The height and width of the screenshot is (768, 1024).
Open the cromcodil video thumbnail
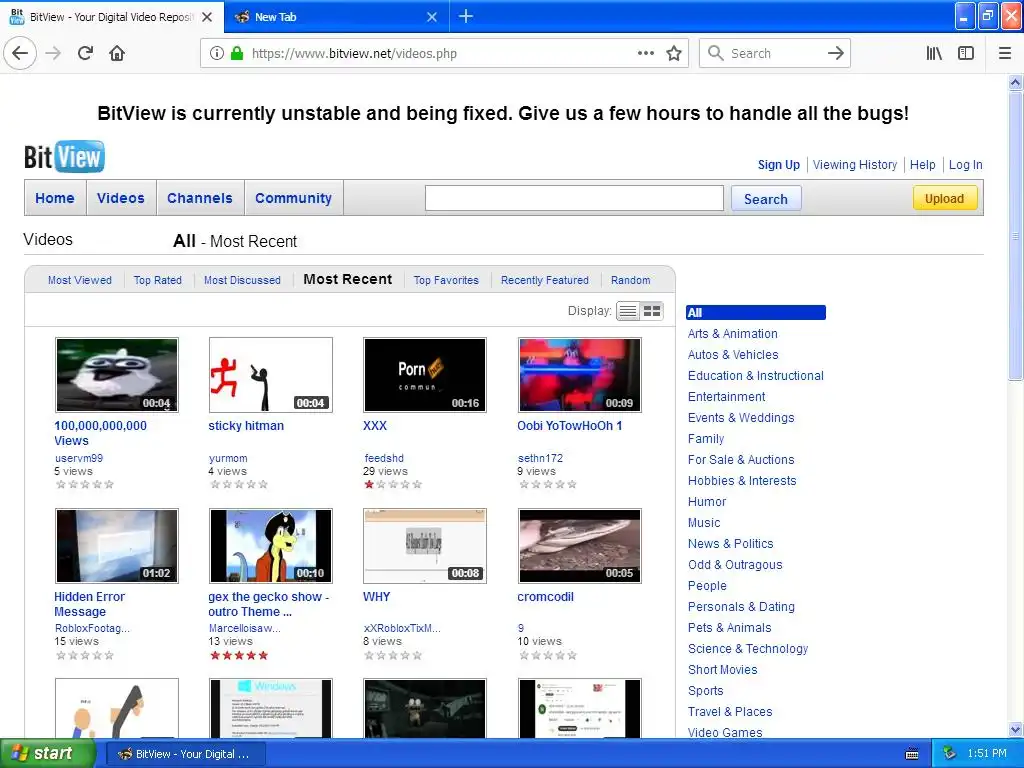point(579,546)
